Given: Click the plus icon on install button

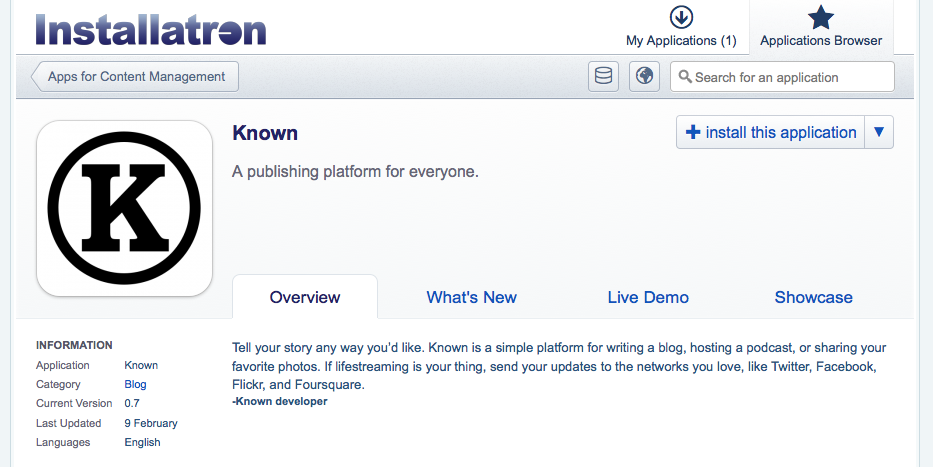Looking at the screenshot, I should click(693, 132).
